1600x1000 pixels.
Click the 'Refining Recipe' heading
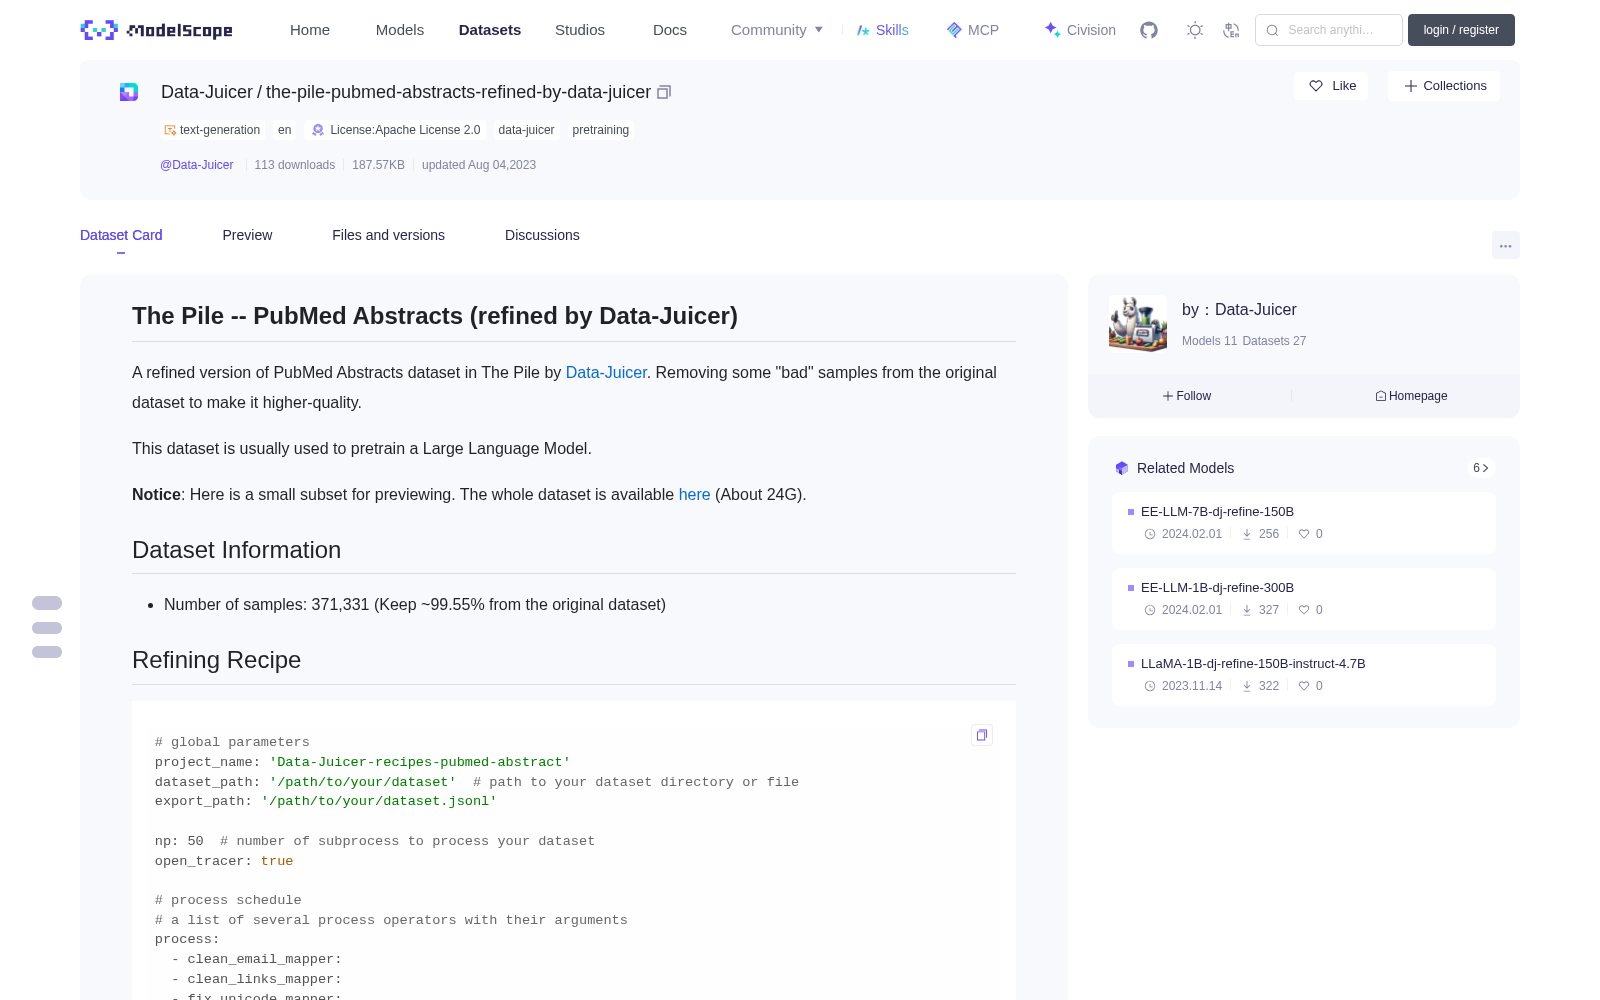coord(217,660)
